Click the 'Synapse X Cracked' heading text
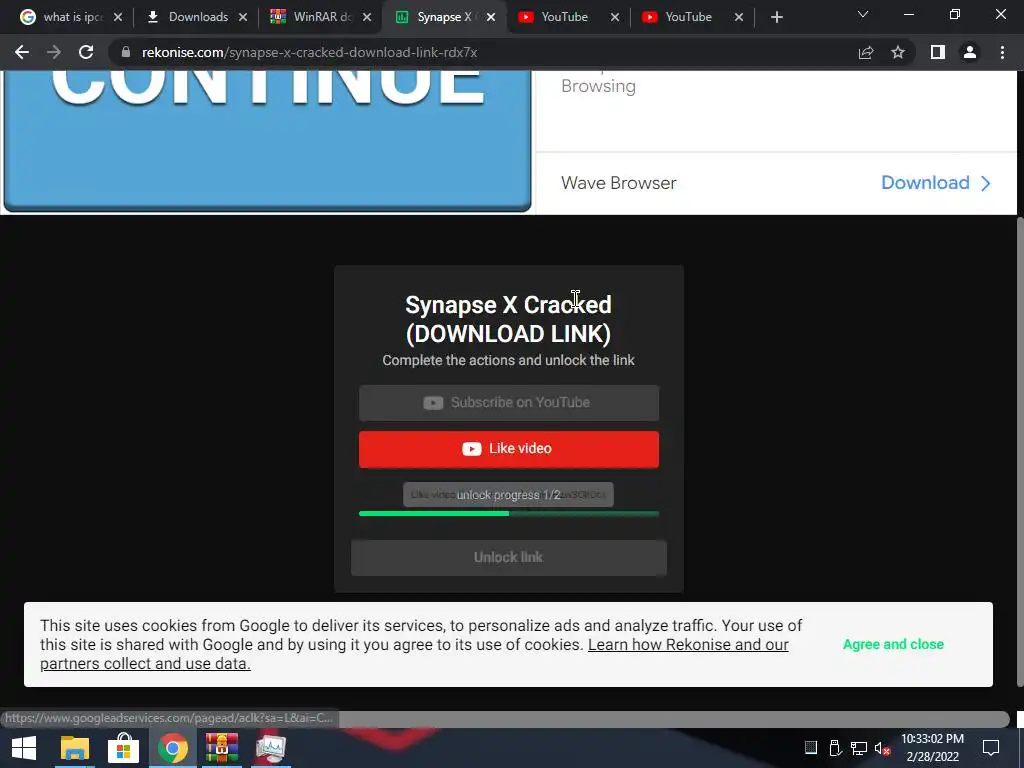 point(508,305)
